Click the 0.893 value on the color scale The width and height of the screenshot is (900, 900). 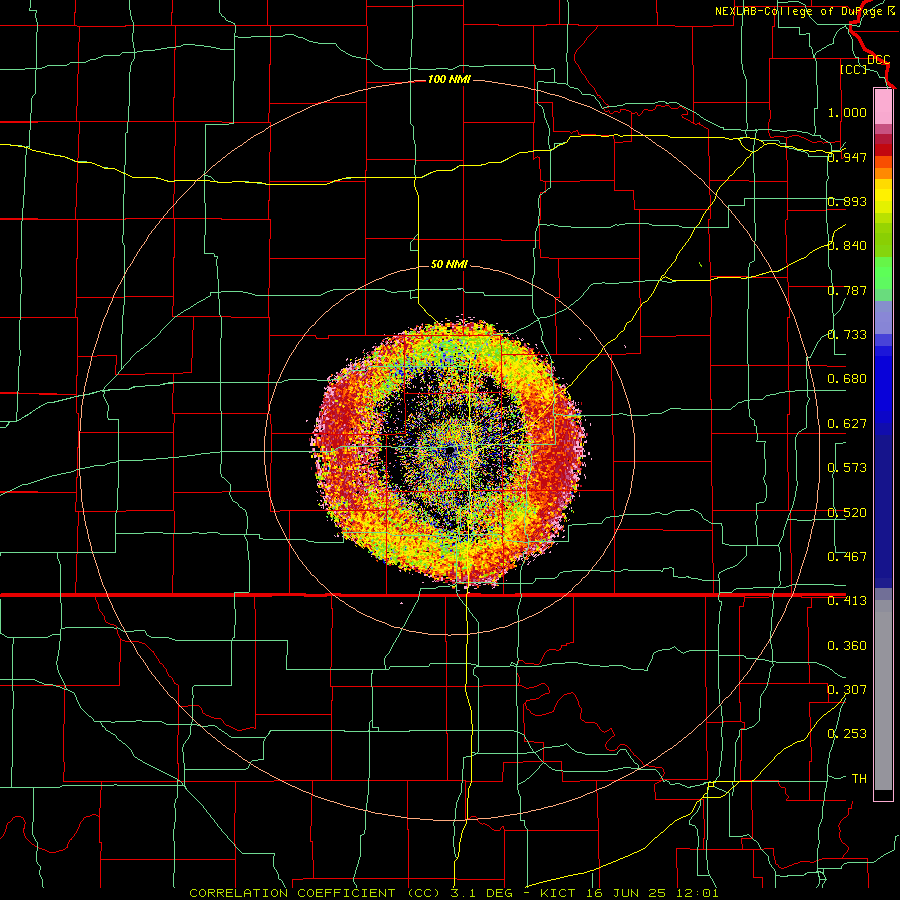click(x=847, y=201)
